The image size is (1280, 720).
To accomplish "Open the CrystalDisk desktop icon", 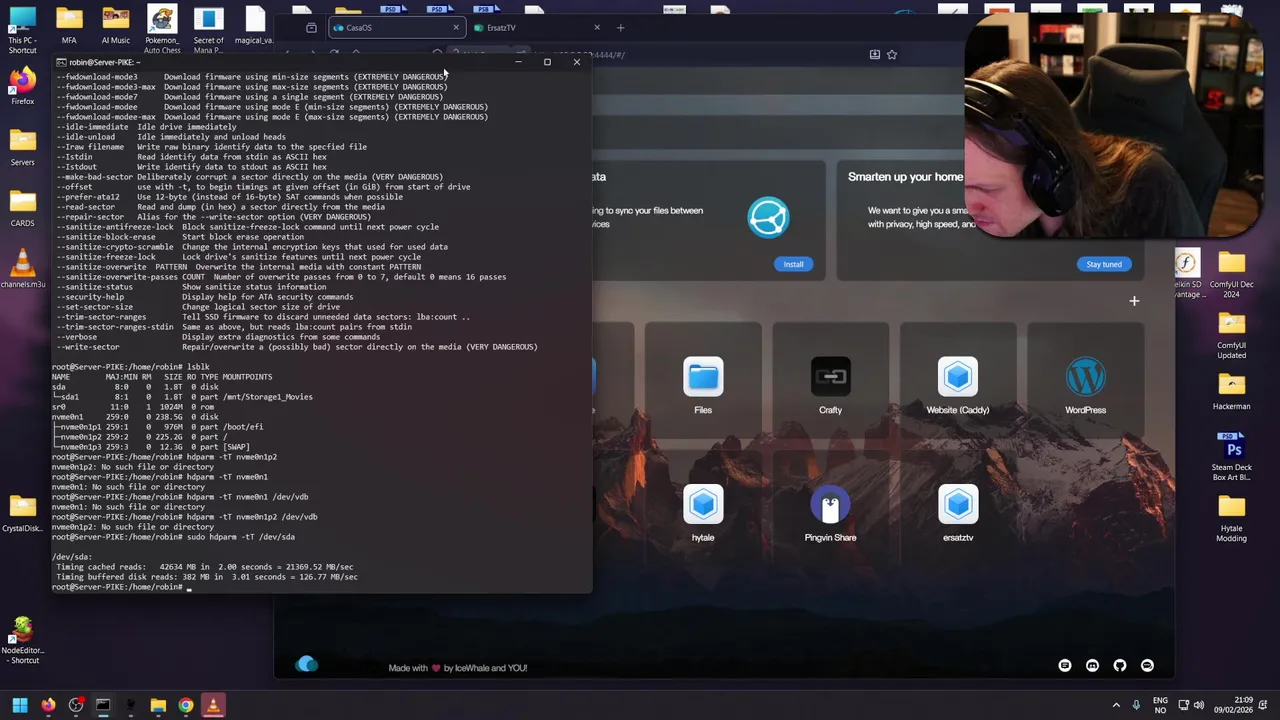I will click(22, 513).
